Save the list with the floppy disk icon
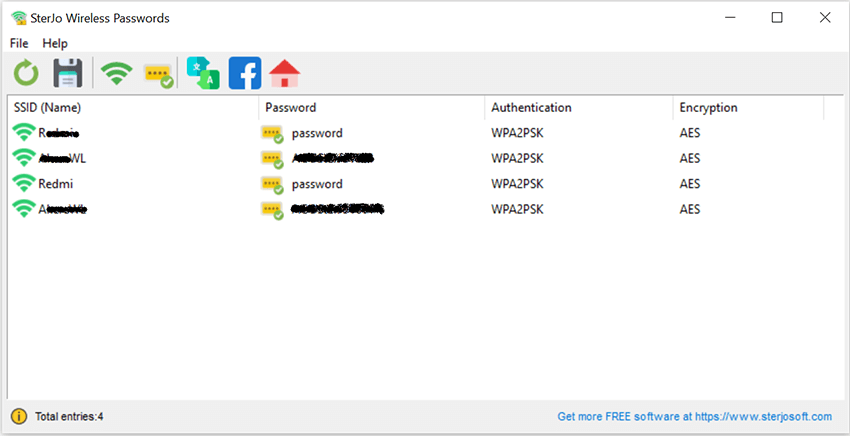This screenshot has height=436, width=850. point(68,73)
